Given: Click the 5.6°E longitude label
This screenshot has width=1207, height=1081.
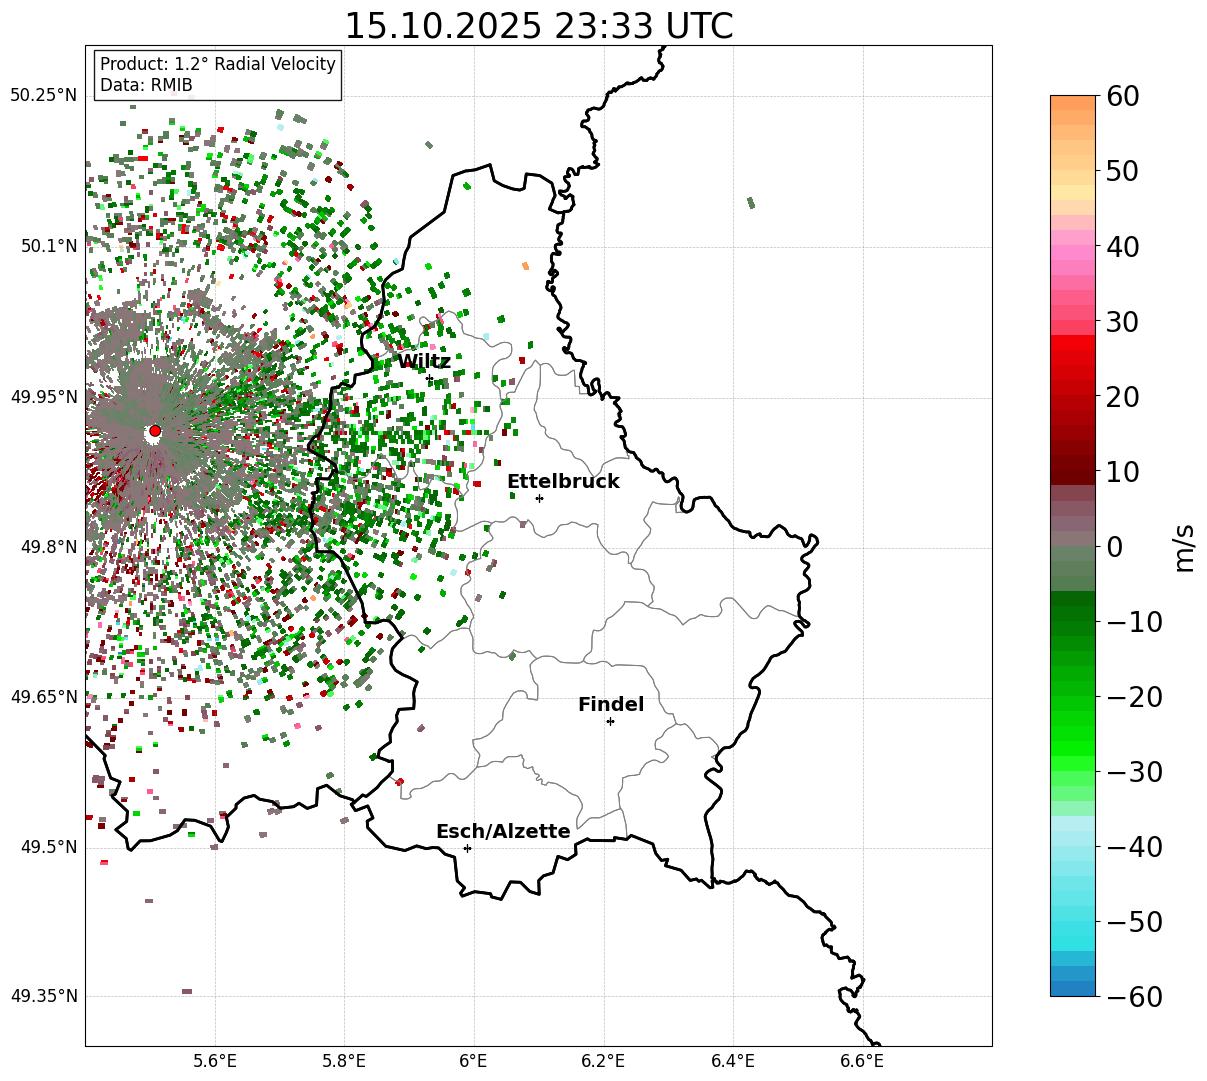Looking at the screenshot, I should (215, 1061).
